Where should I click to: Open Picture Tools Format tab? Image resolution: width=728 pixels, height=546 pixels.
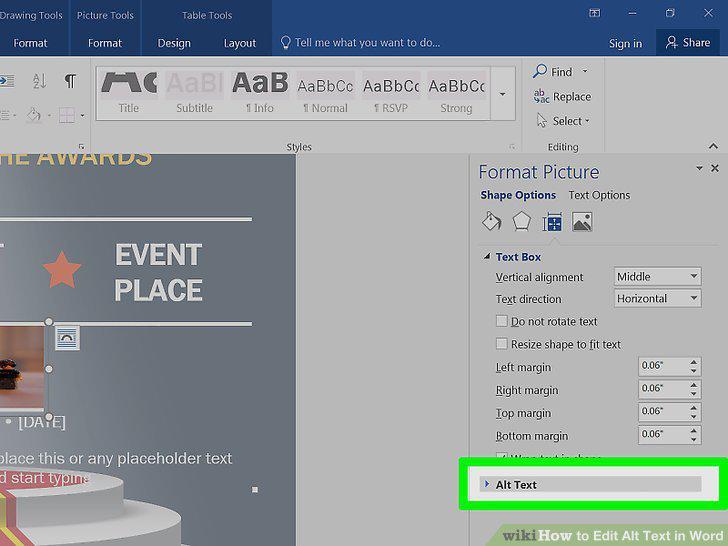[105, 43]
